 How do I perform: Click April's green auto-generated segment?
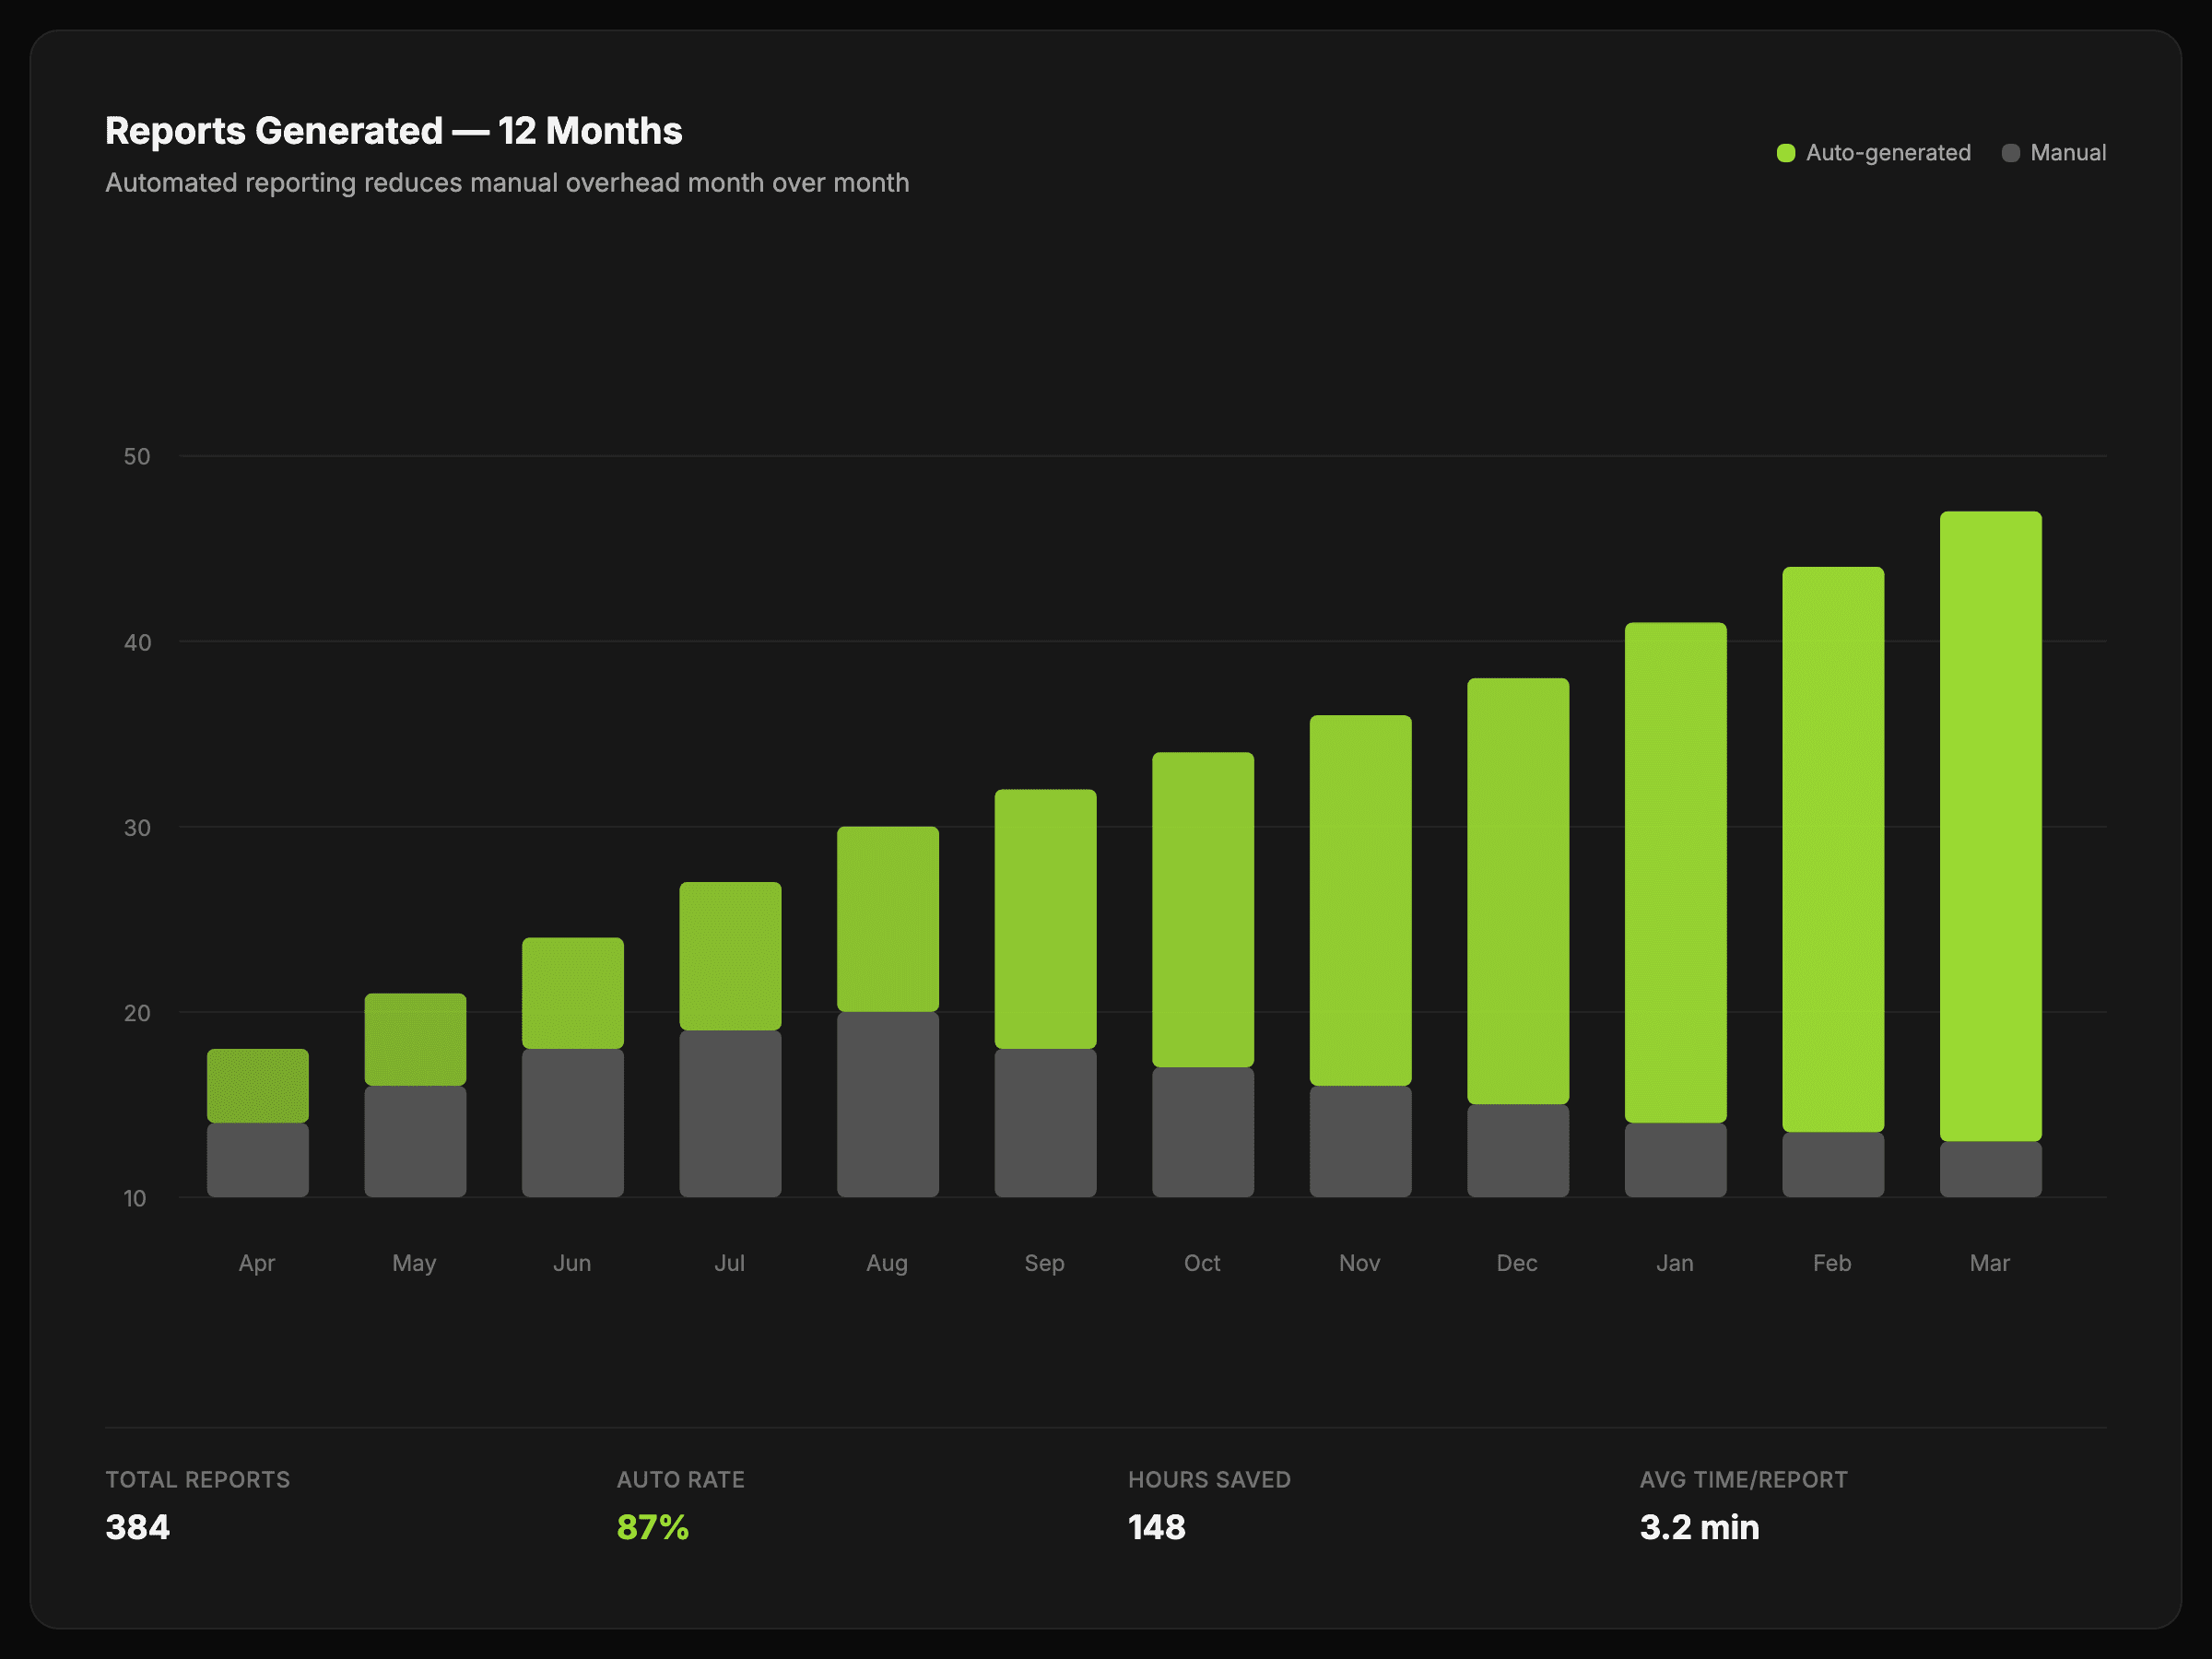coord(258,1085)
